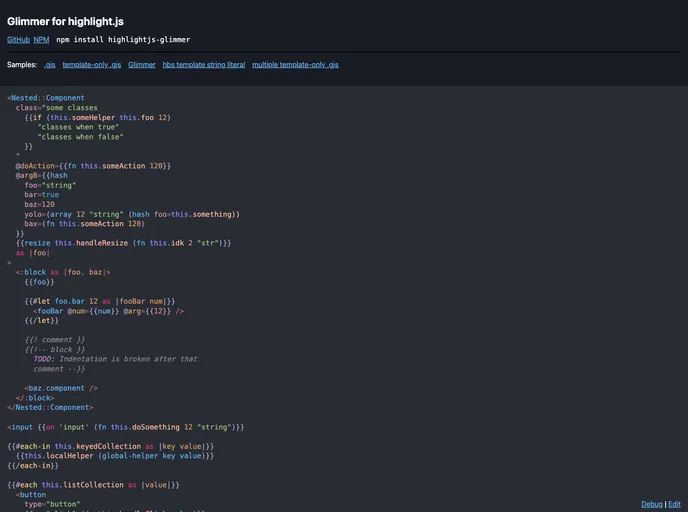Click the Debug link
The image size is (688, 512).
pyautogui.click(x=652, y=504)
